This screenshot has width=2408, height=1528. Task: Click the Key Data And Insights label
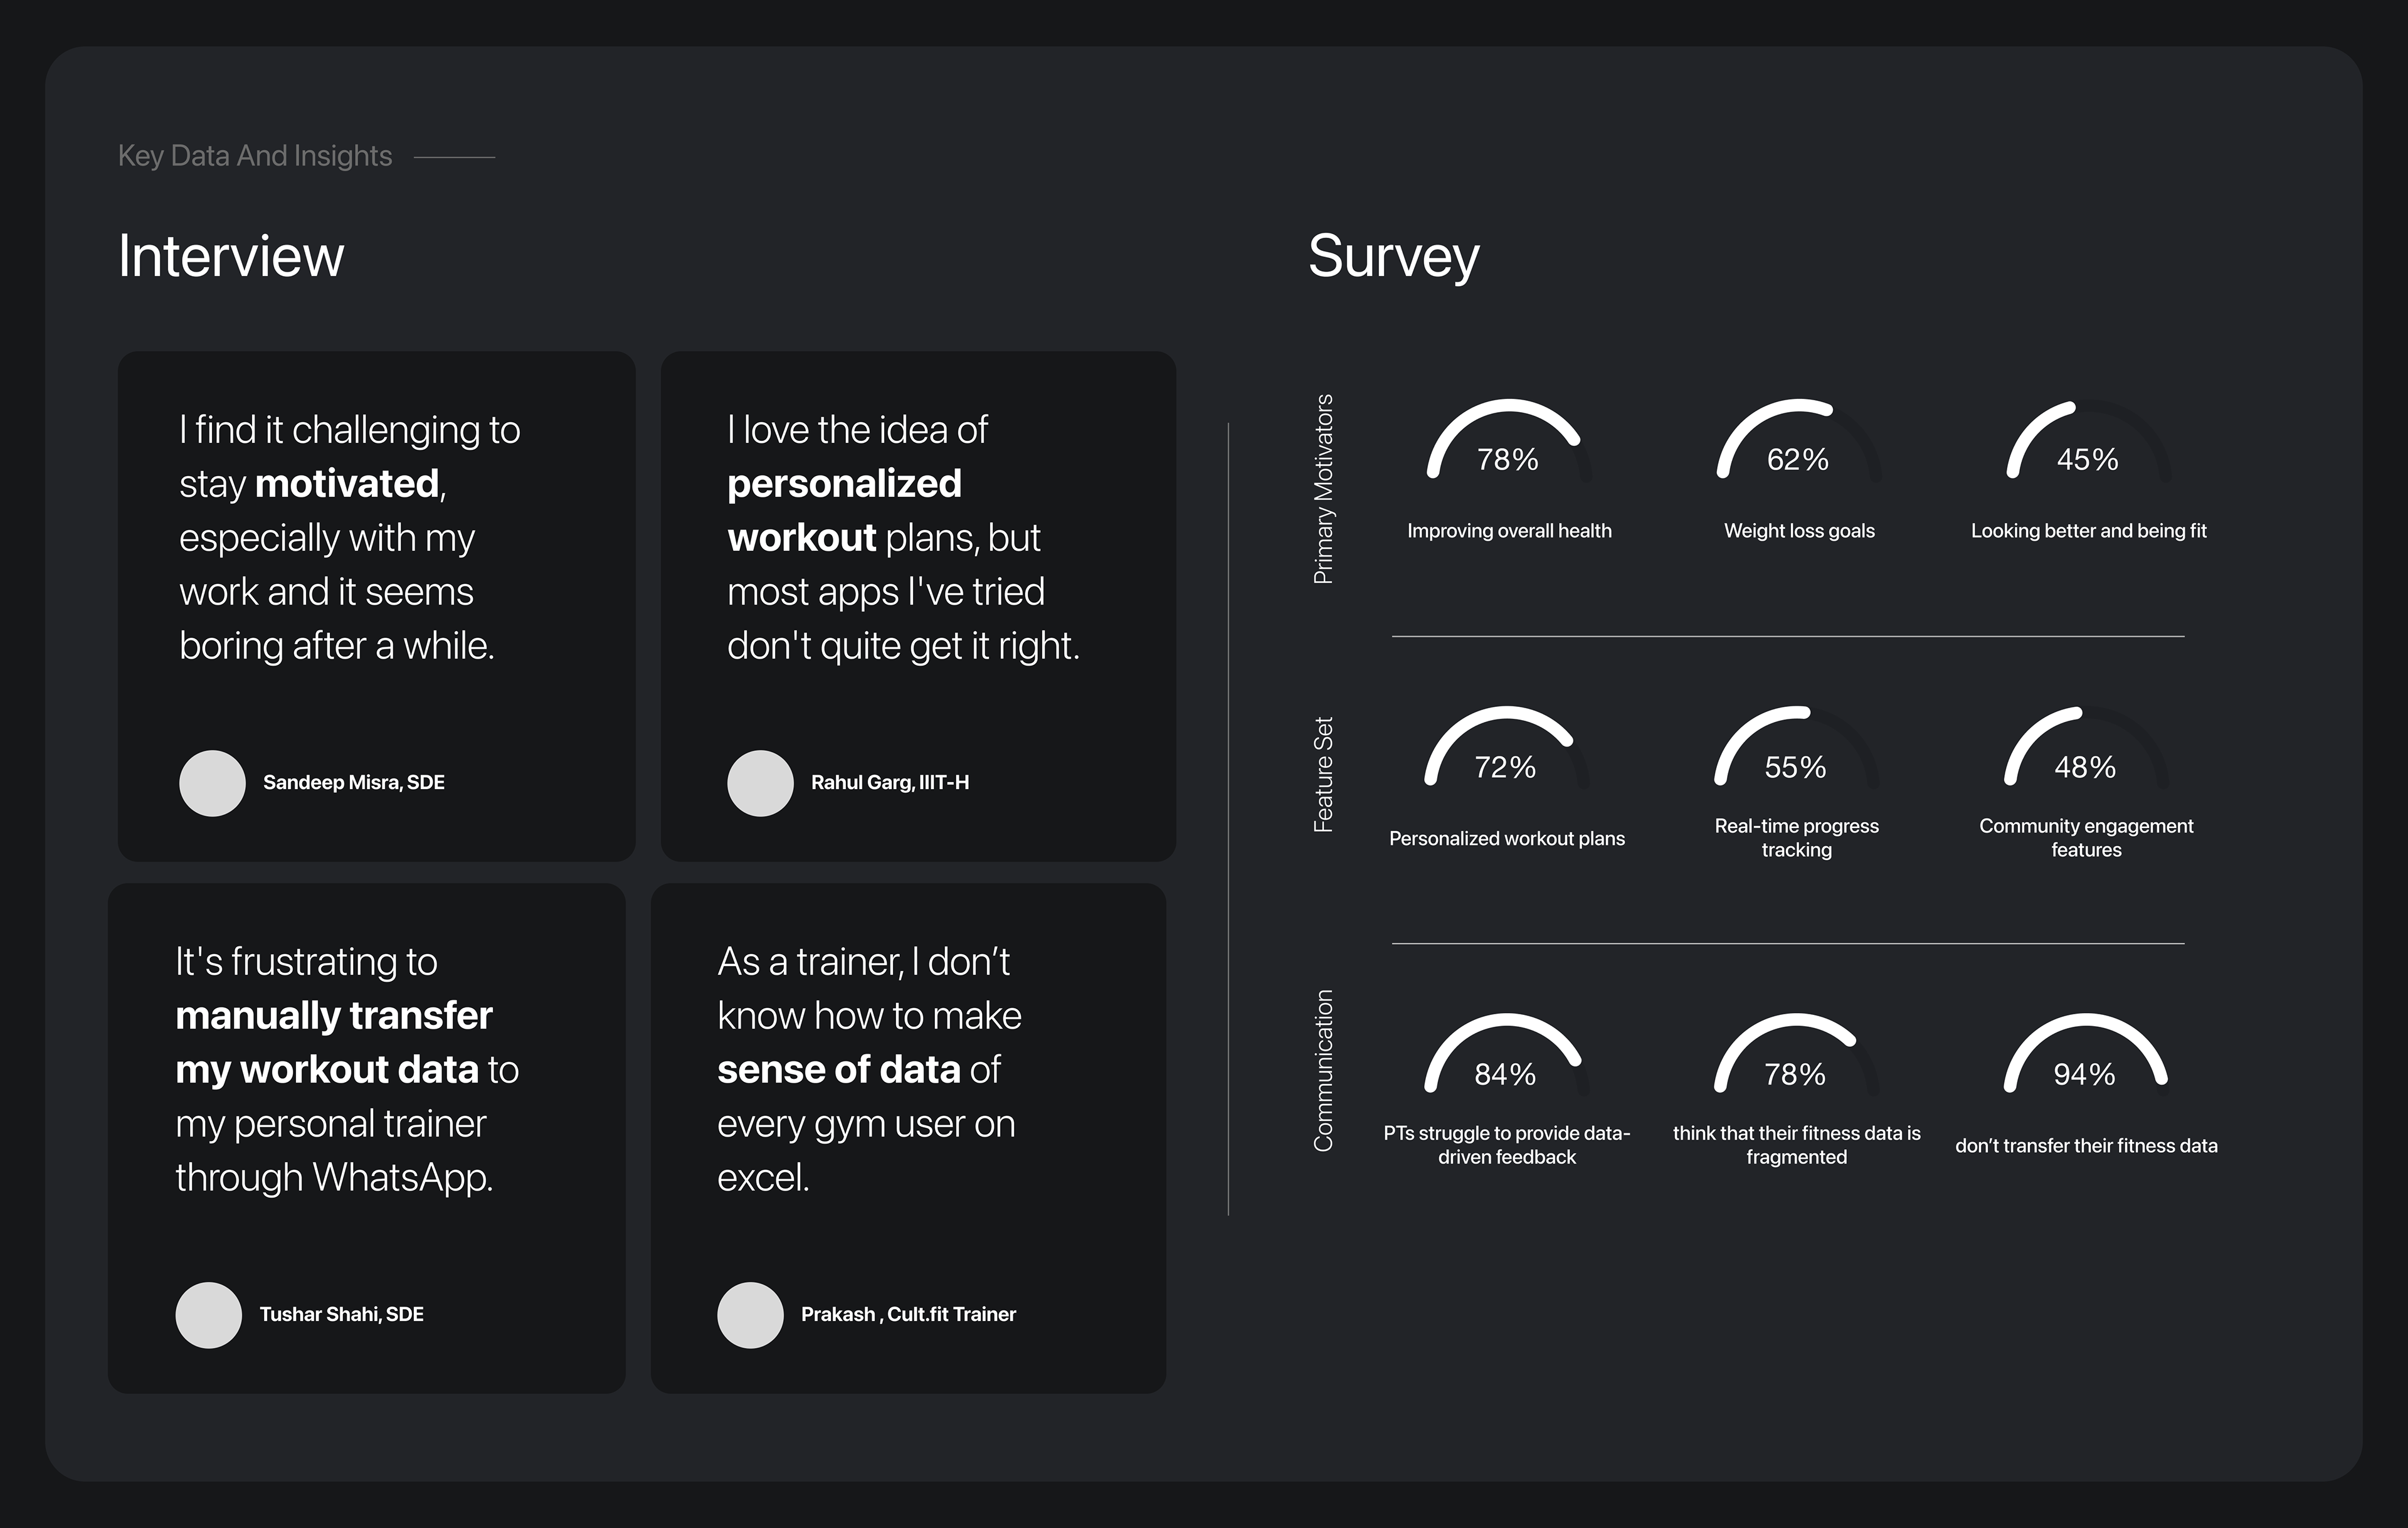(255, 156)
